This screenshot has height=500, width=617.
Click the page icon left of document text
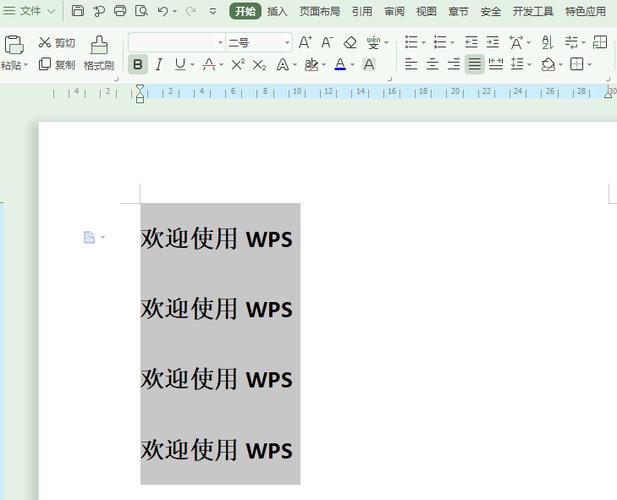(x=89, y=237)
